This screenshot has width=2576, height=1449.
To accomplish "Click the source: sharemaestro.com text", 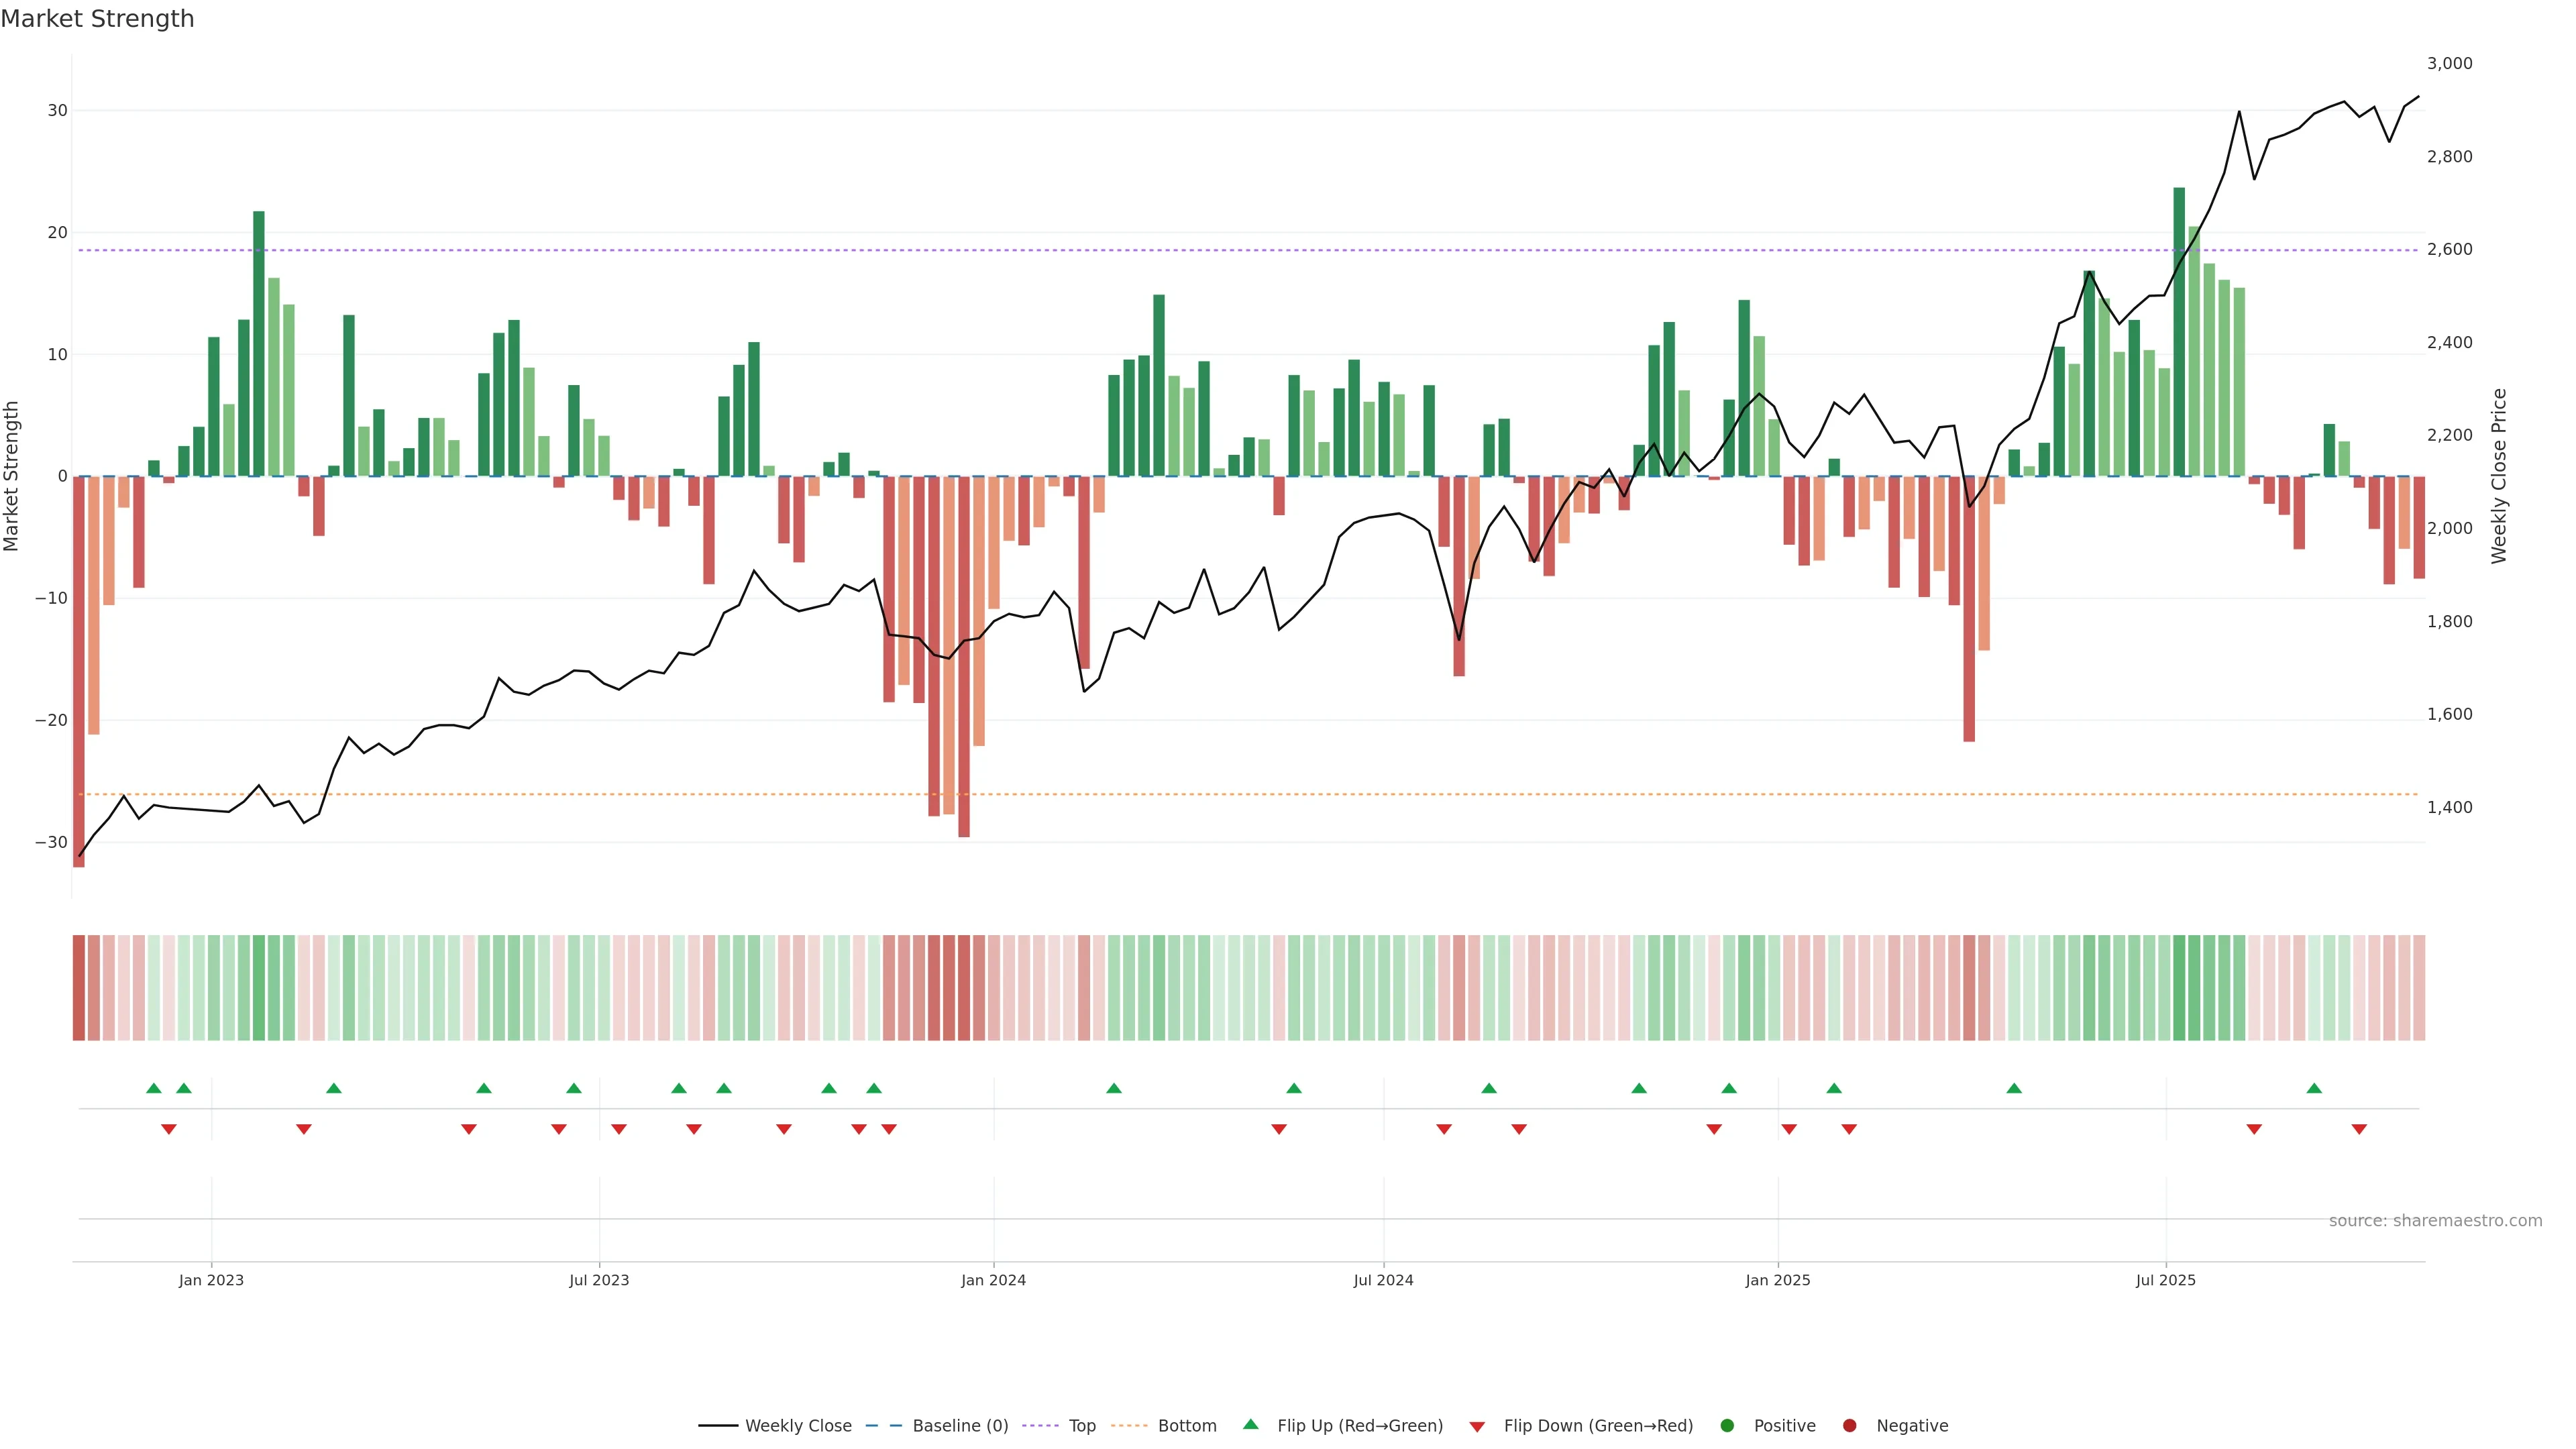I will pos(2435,1220).
